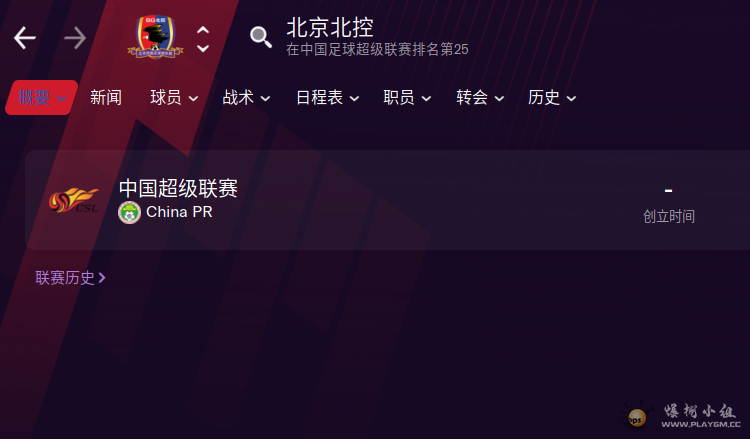750x439 pixels.
Task: Click the China PR federation emblem
Action: click(x=129, y=212)
